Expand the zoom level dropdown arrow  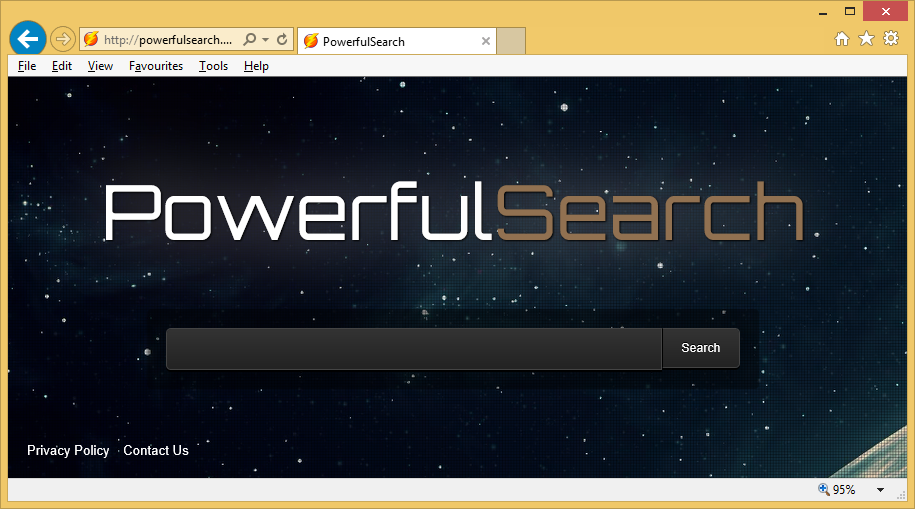880,490
